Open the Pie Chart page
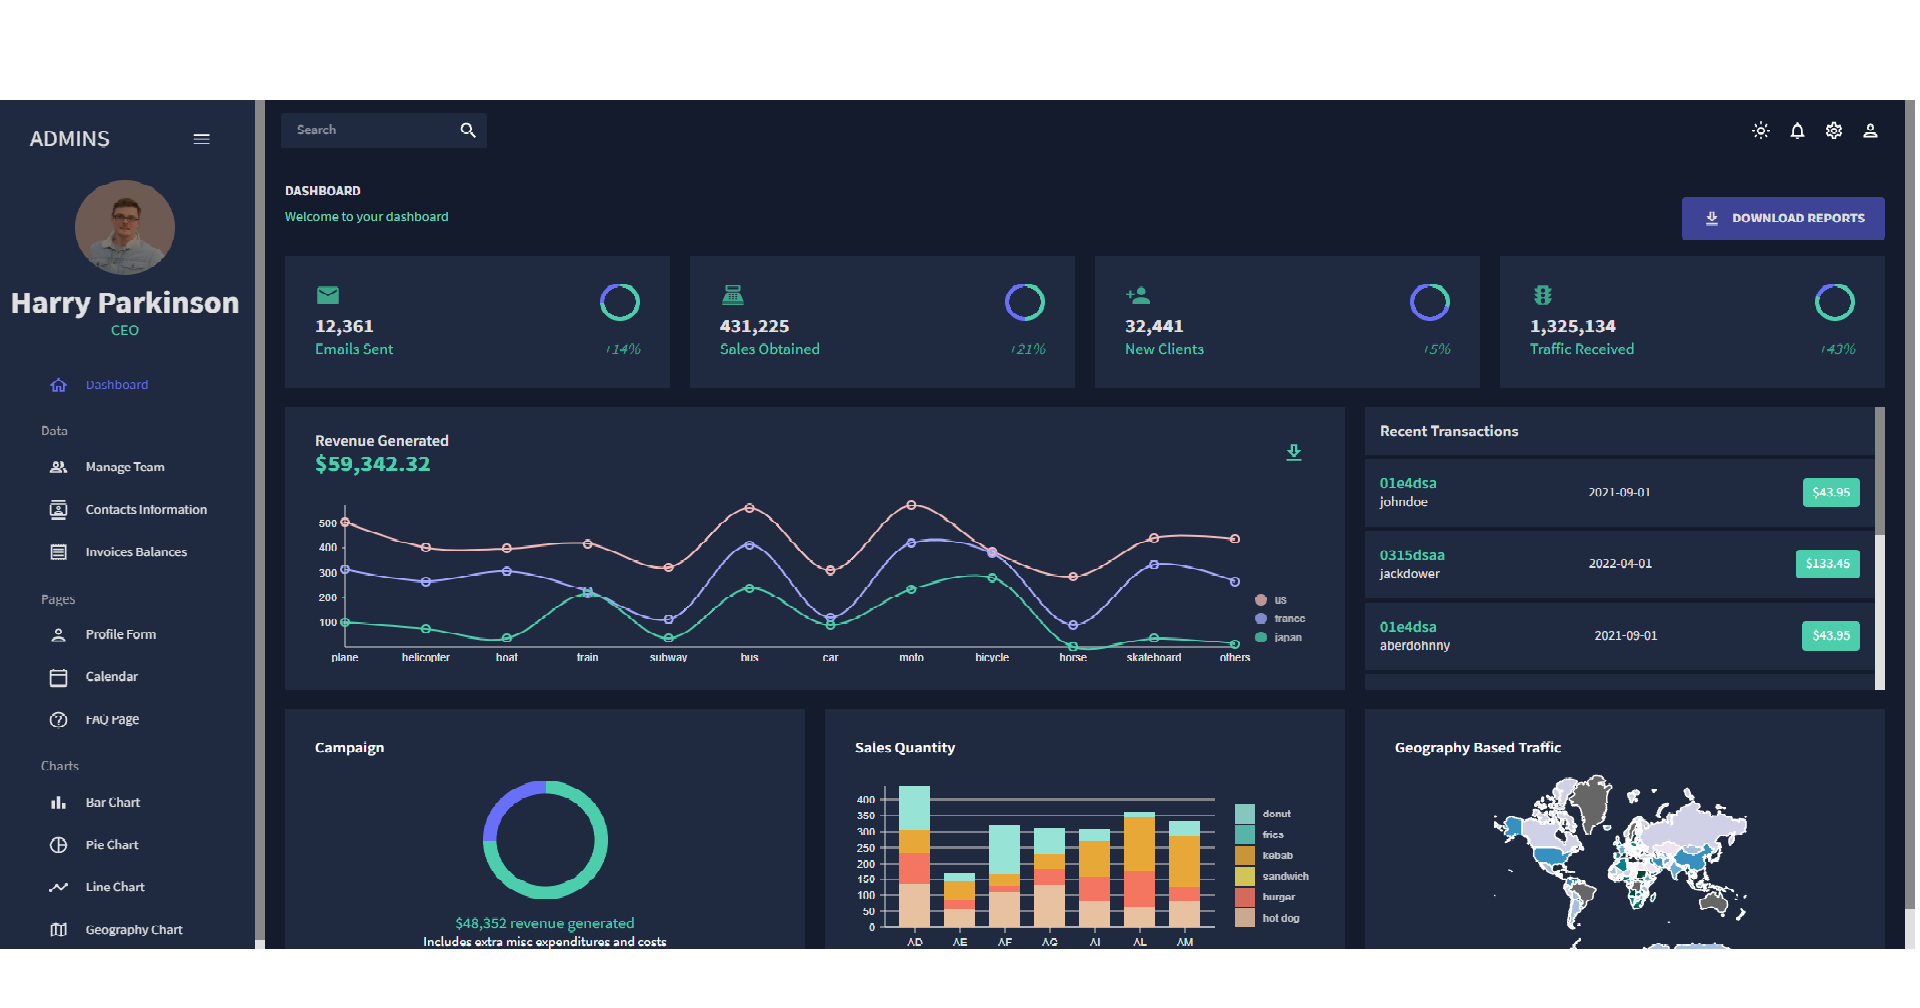The height and width of the screenshot is (1008, 1920). [x=111, y=845]
